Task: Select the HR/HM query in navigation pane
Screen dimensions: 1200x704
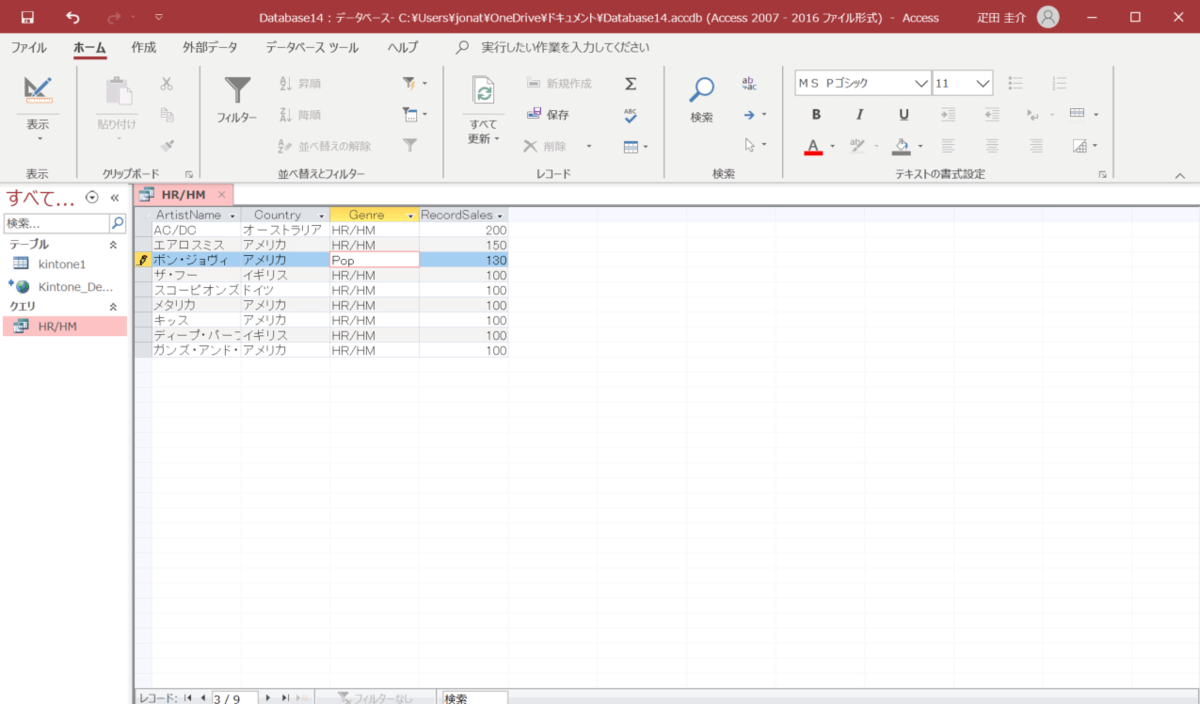Action: (64, 326)
